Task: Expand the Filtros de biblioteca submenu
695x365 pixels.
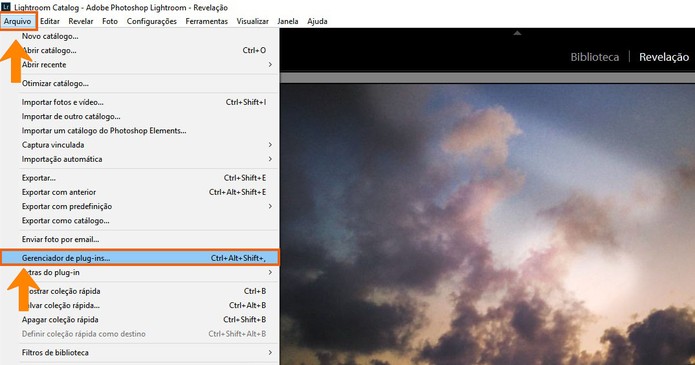Action: tap(140, 353)
